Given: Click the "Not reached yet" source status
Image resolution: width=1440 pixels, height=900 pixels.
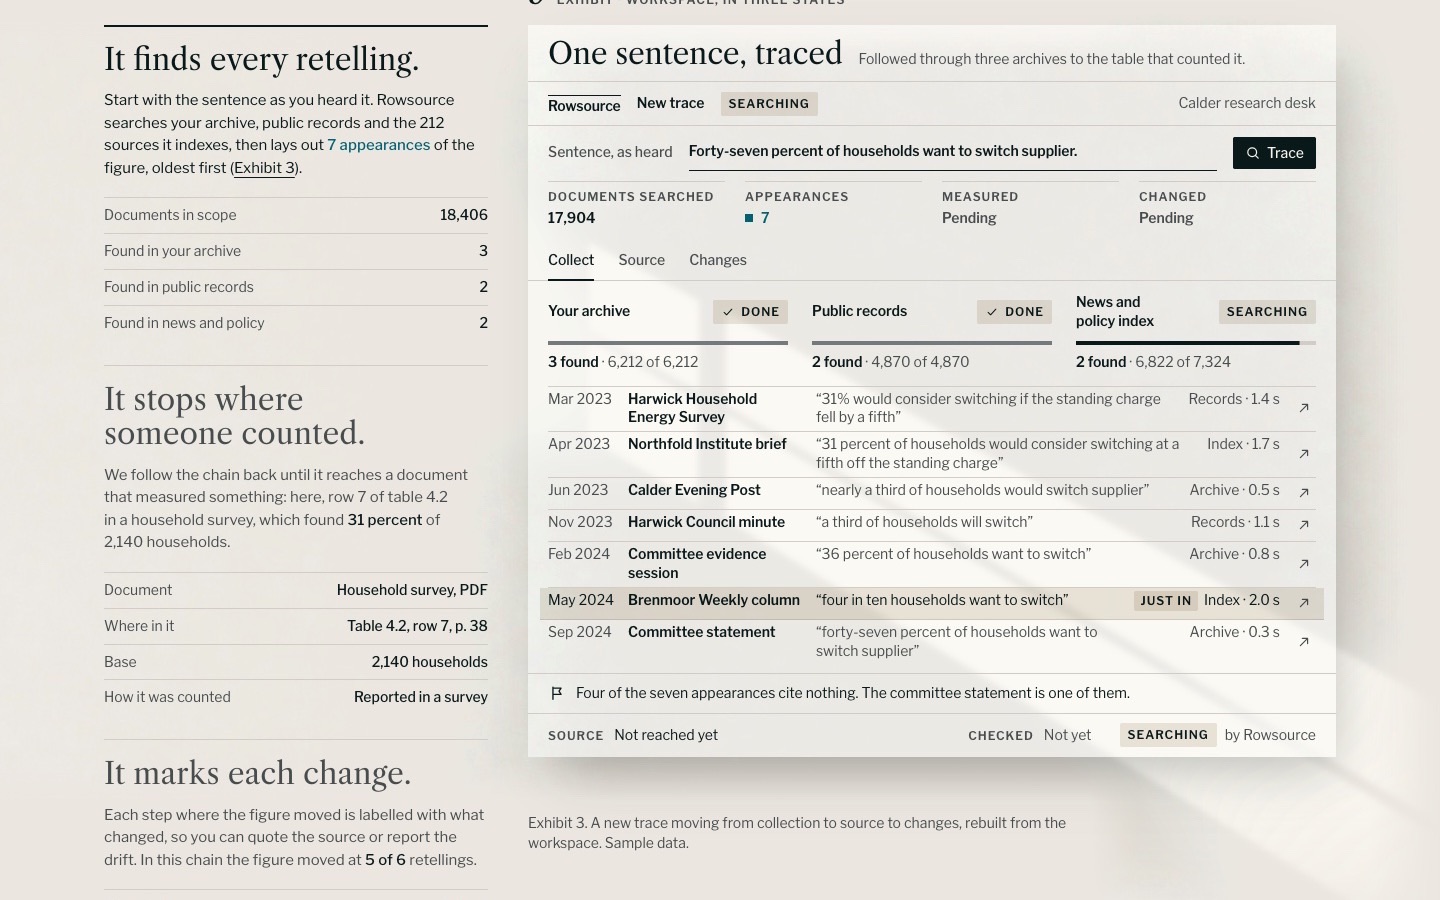Looking at the screenshot, I should coord(666,735).
